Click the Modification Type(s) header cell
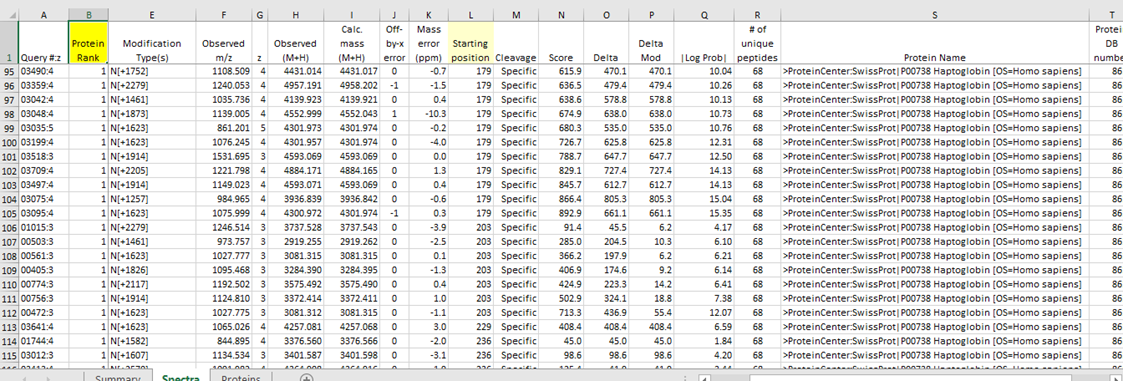 coord(152,43)
